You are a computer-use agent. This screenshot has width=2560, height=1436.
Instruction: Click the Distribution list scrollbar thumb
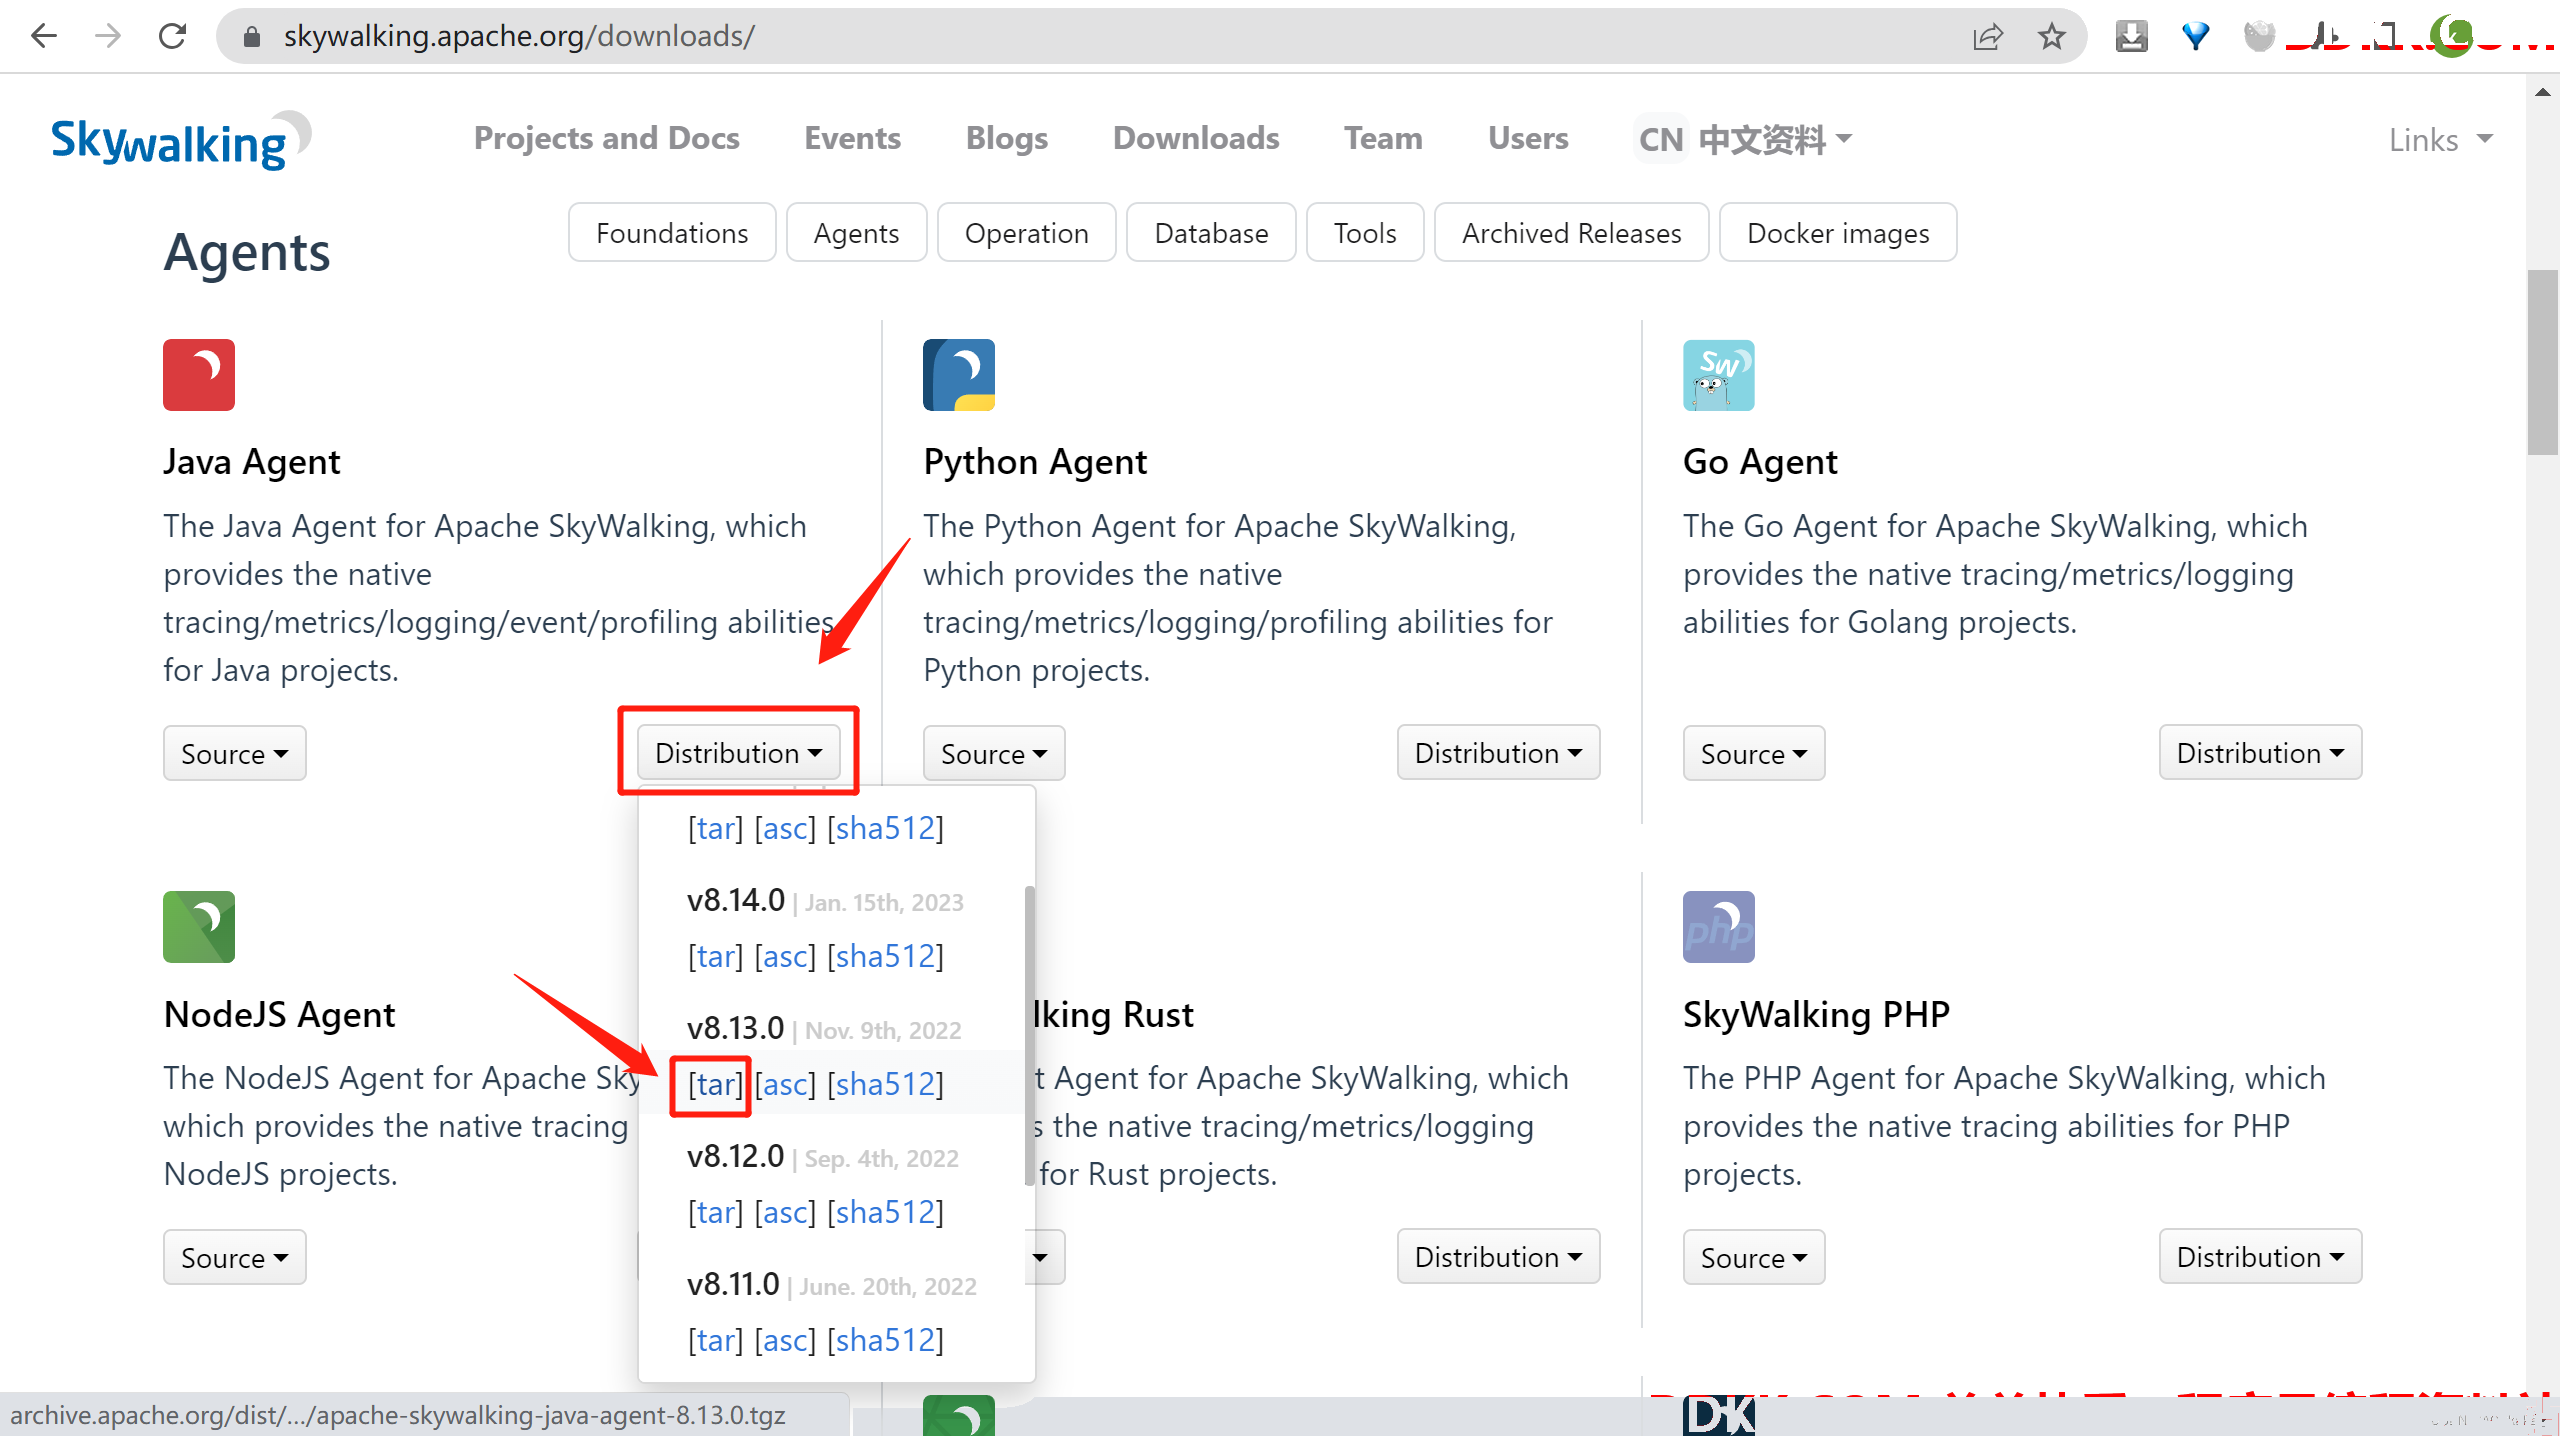1029,1035
